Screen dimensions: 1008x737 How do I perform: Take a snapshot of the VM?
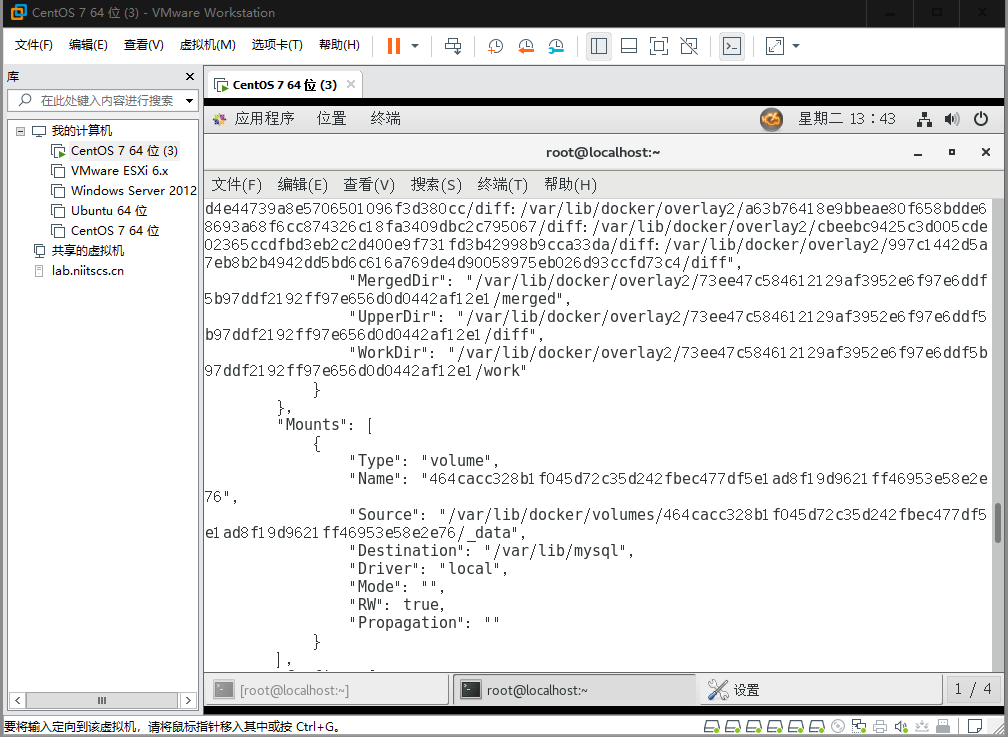pos(495,46)
